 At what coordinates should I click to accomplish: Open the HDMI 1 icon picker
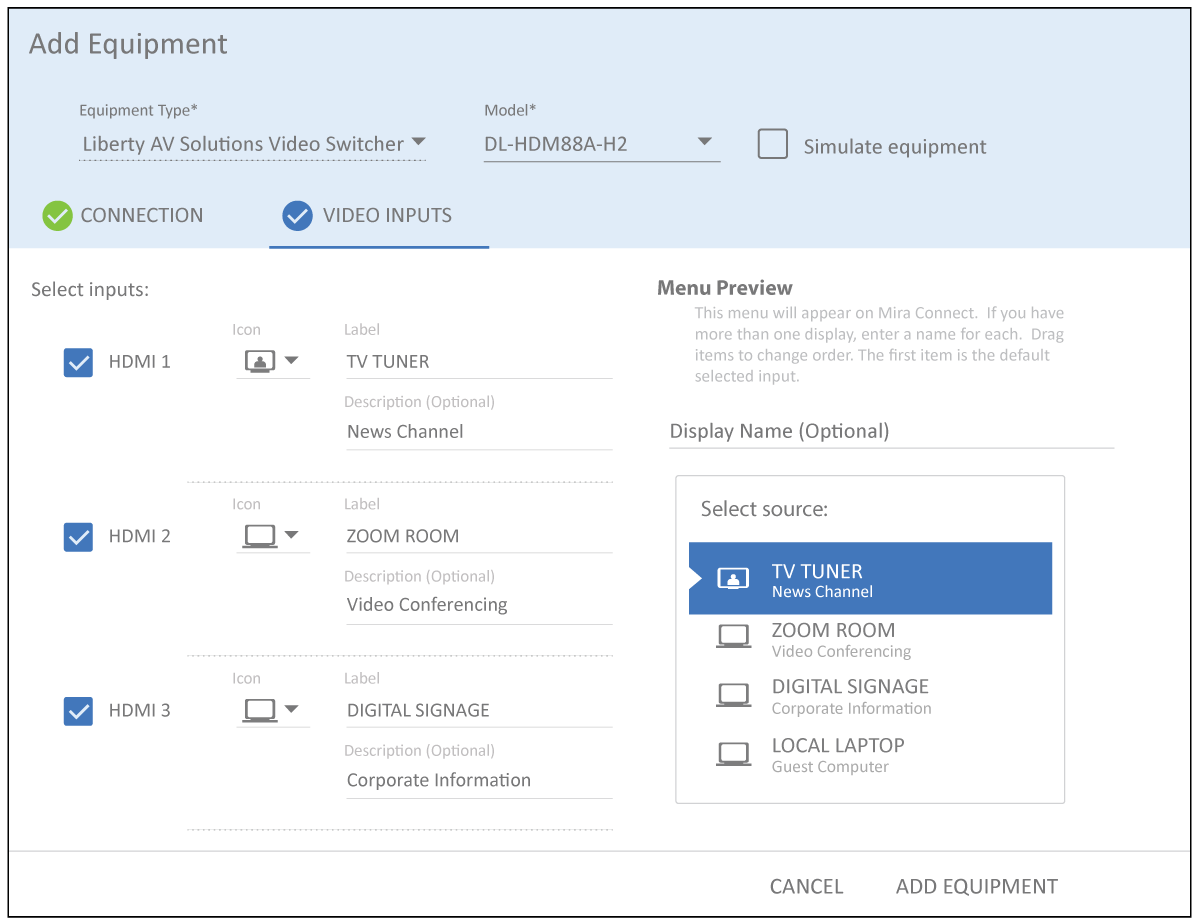[290, 361]
